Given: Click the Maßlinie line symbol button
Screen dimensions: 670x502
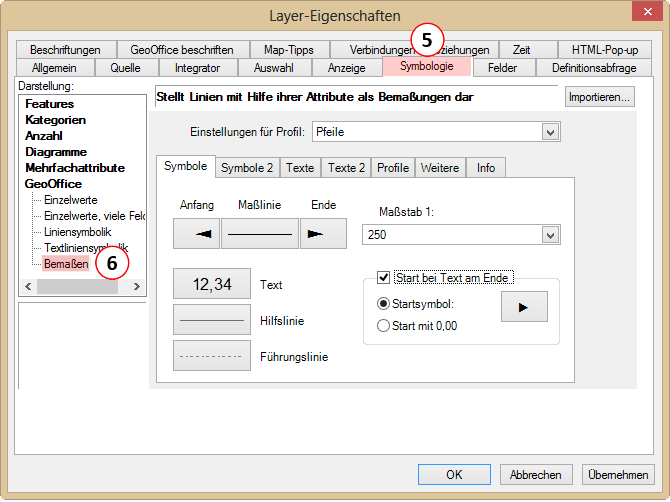Looking at the screenshot, I should tap(259, 233).
